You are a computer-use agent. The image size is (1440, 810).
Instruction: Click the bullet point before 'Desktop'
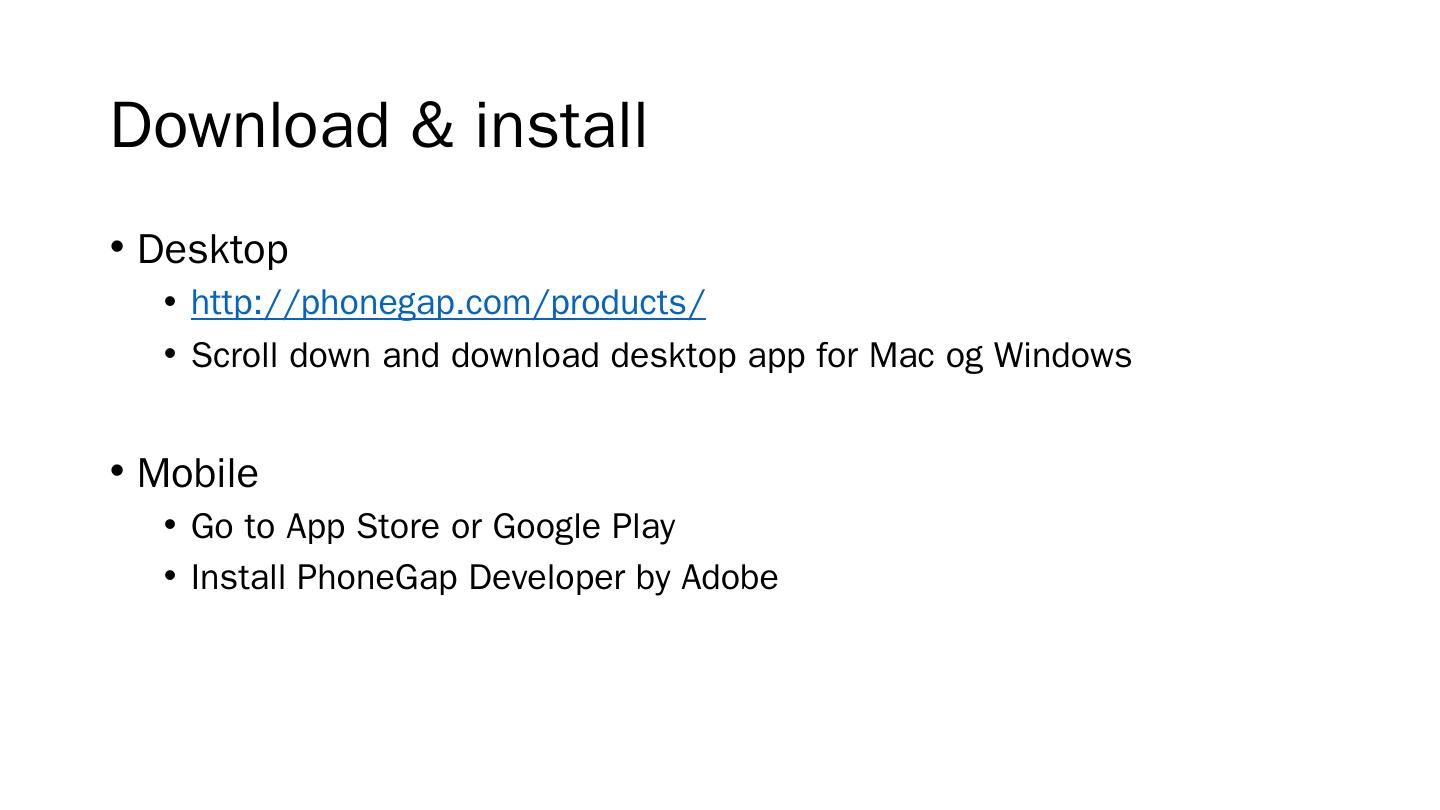[x=117, y=246]
